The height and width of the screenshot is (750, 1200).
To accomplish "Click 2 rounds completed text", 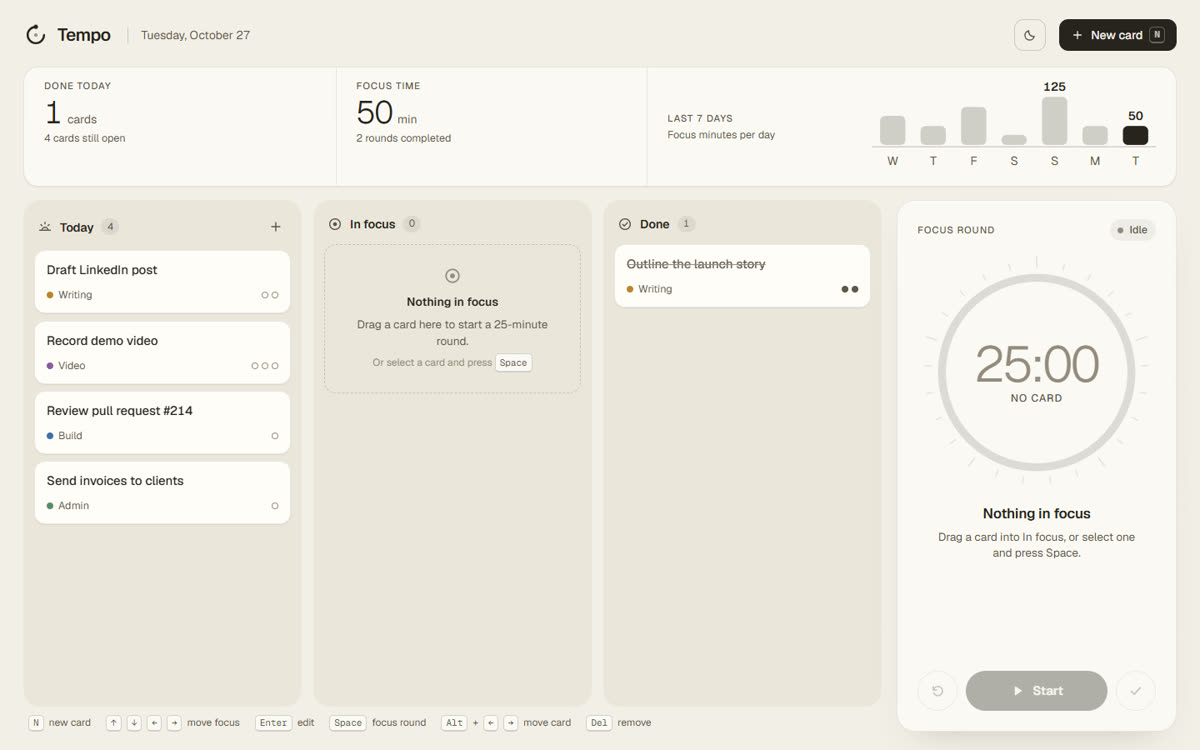I will click(x=403, y=139).
